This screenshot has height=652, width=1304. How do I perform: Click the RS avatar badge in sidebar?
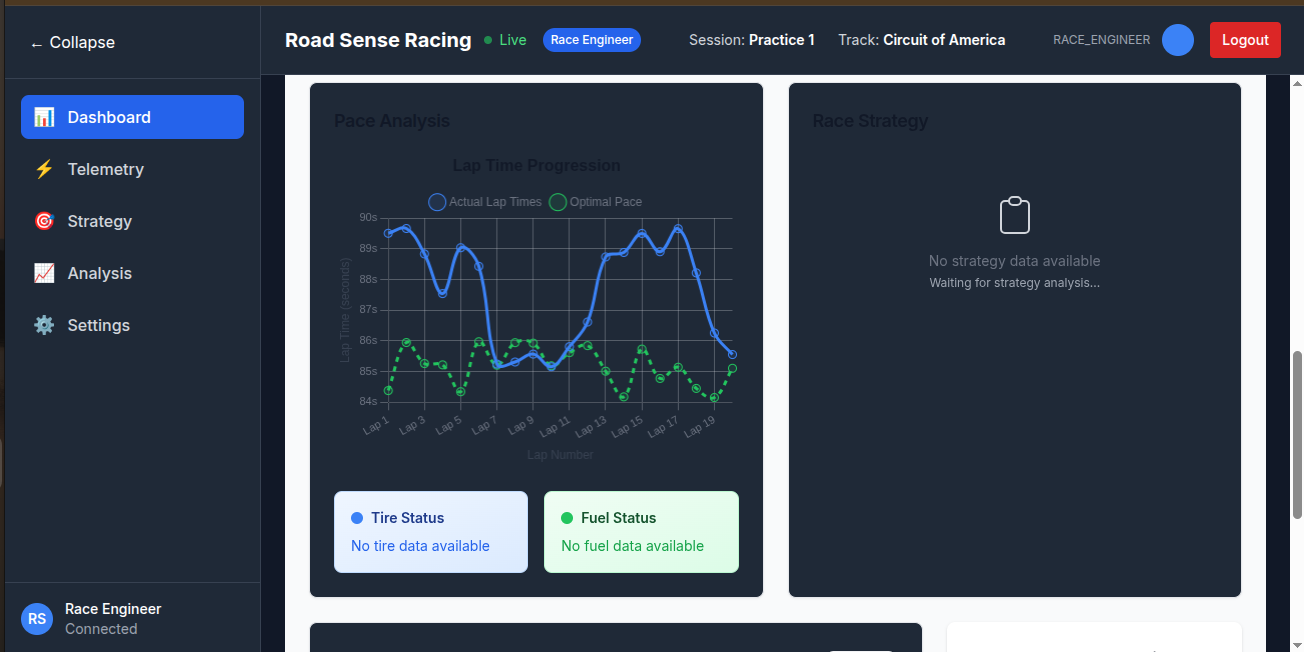coord(37,619)
